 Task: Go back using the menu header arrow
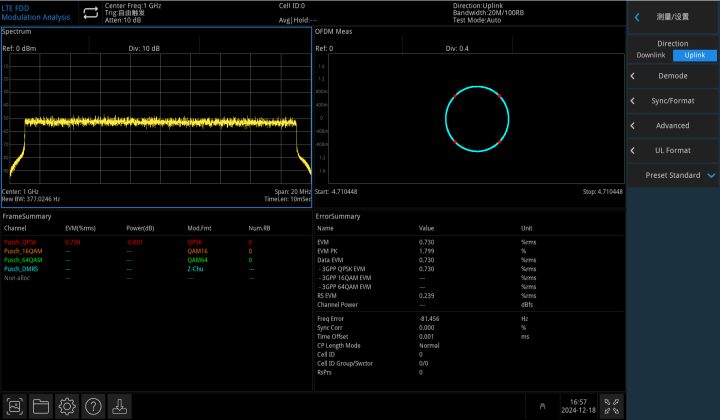[x=637, y=17]
